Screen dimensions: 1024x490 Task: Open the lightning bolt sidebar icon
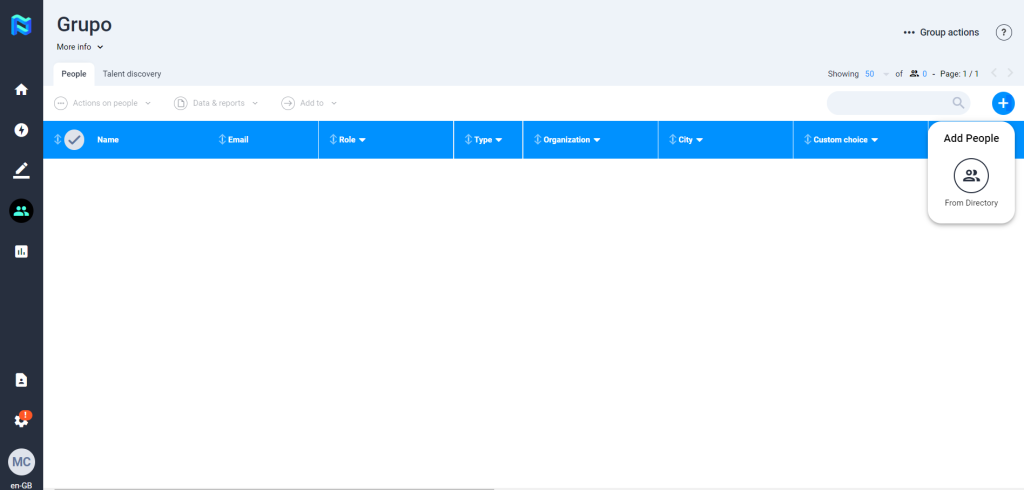[21, 130]
